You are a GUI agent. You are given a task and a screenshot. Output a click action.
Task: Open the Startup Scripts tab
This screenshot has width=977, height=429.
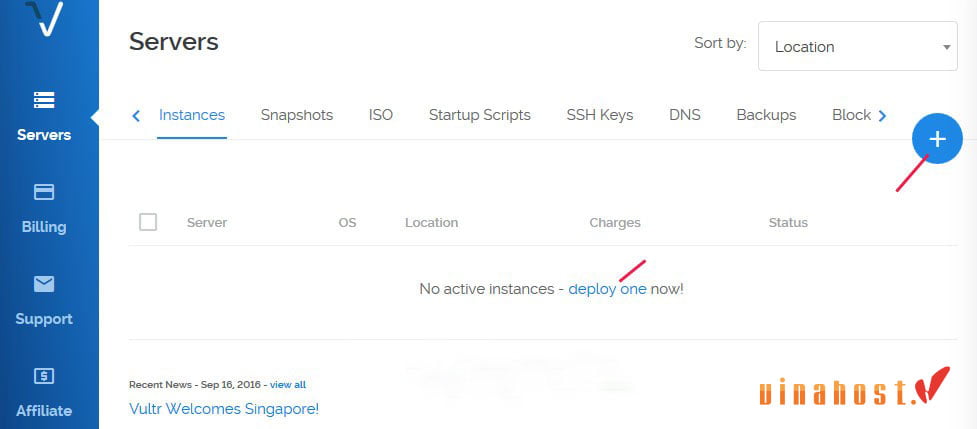click(x=480, y=115)
